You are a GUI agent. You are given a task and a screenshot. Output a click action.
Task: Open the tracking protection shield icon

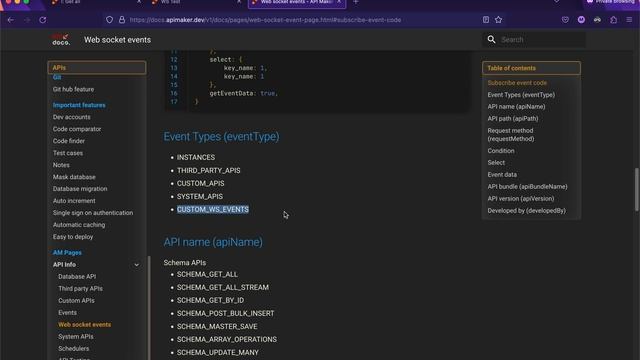tap(109, 20)
